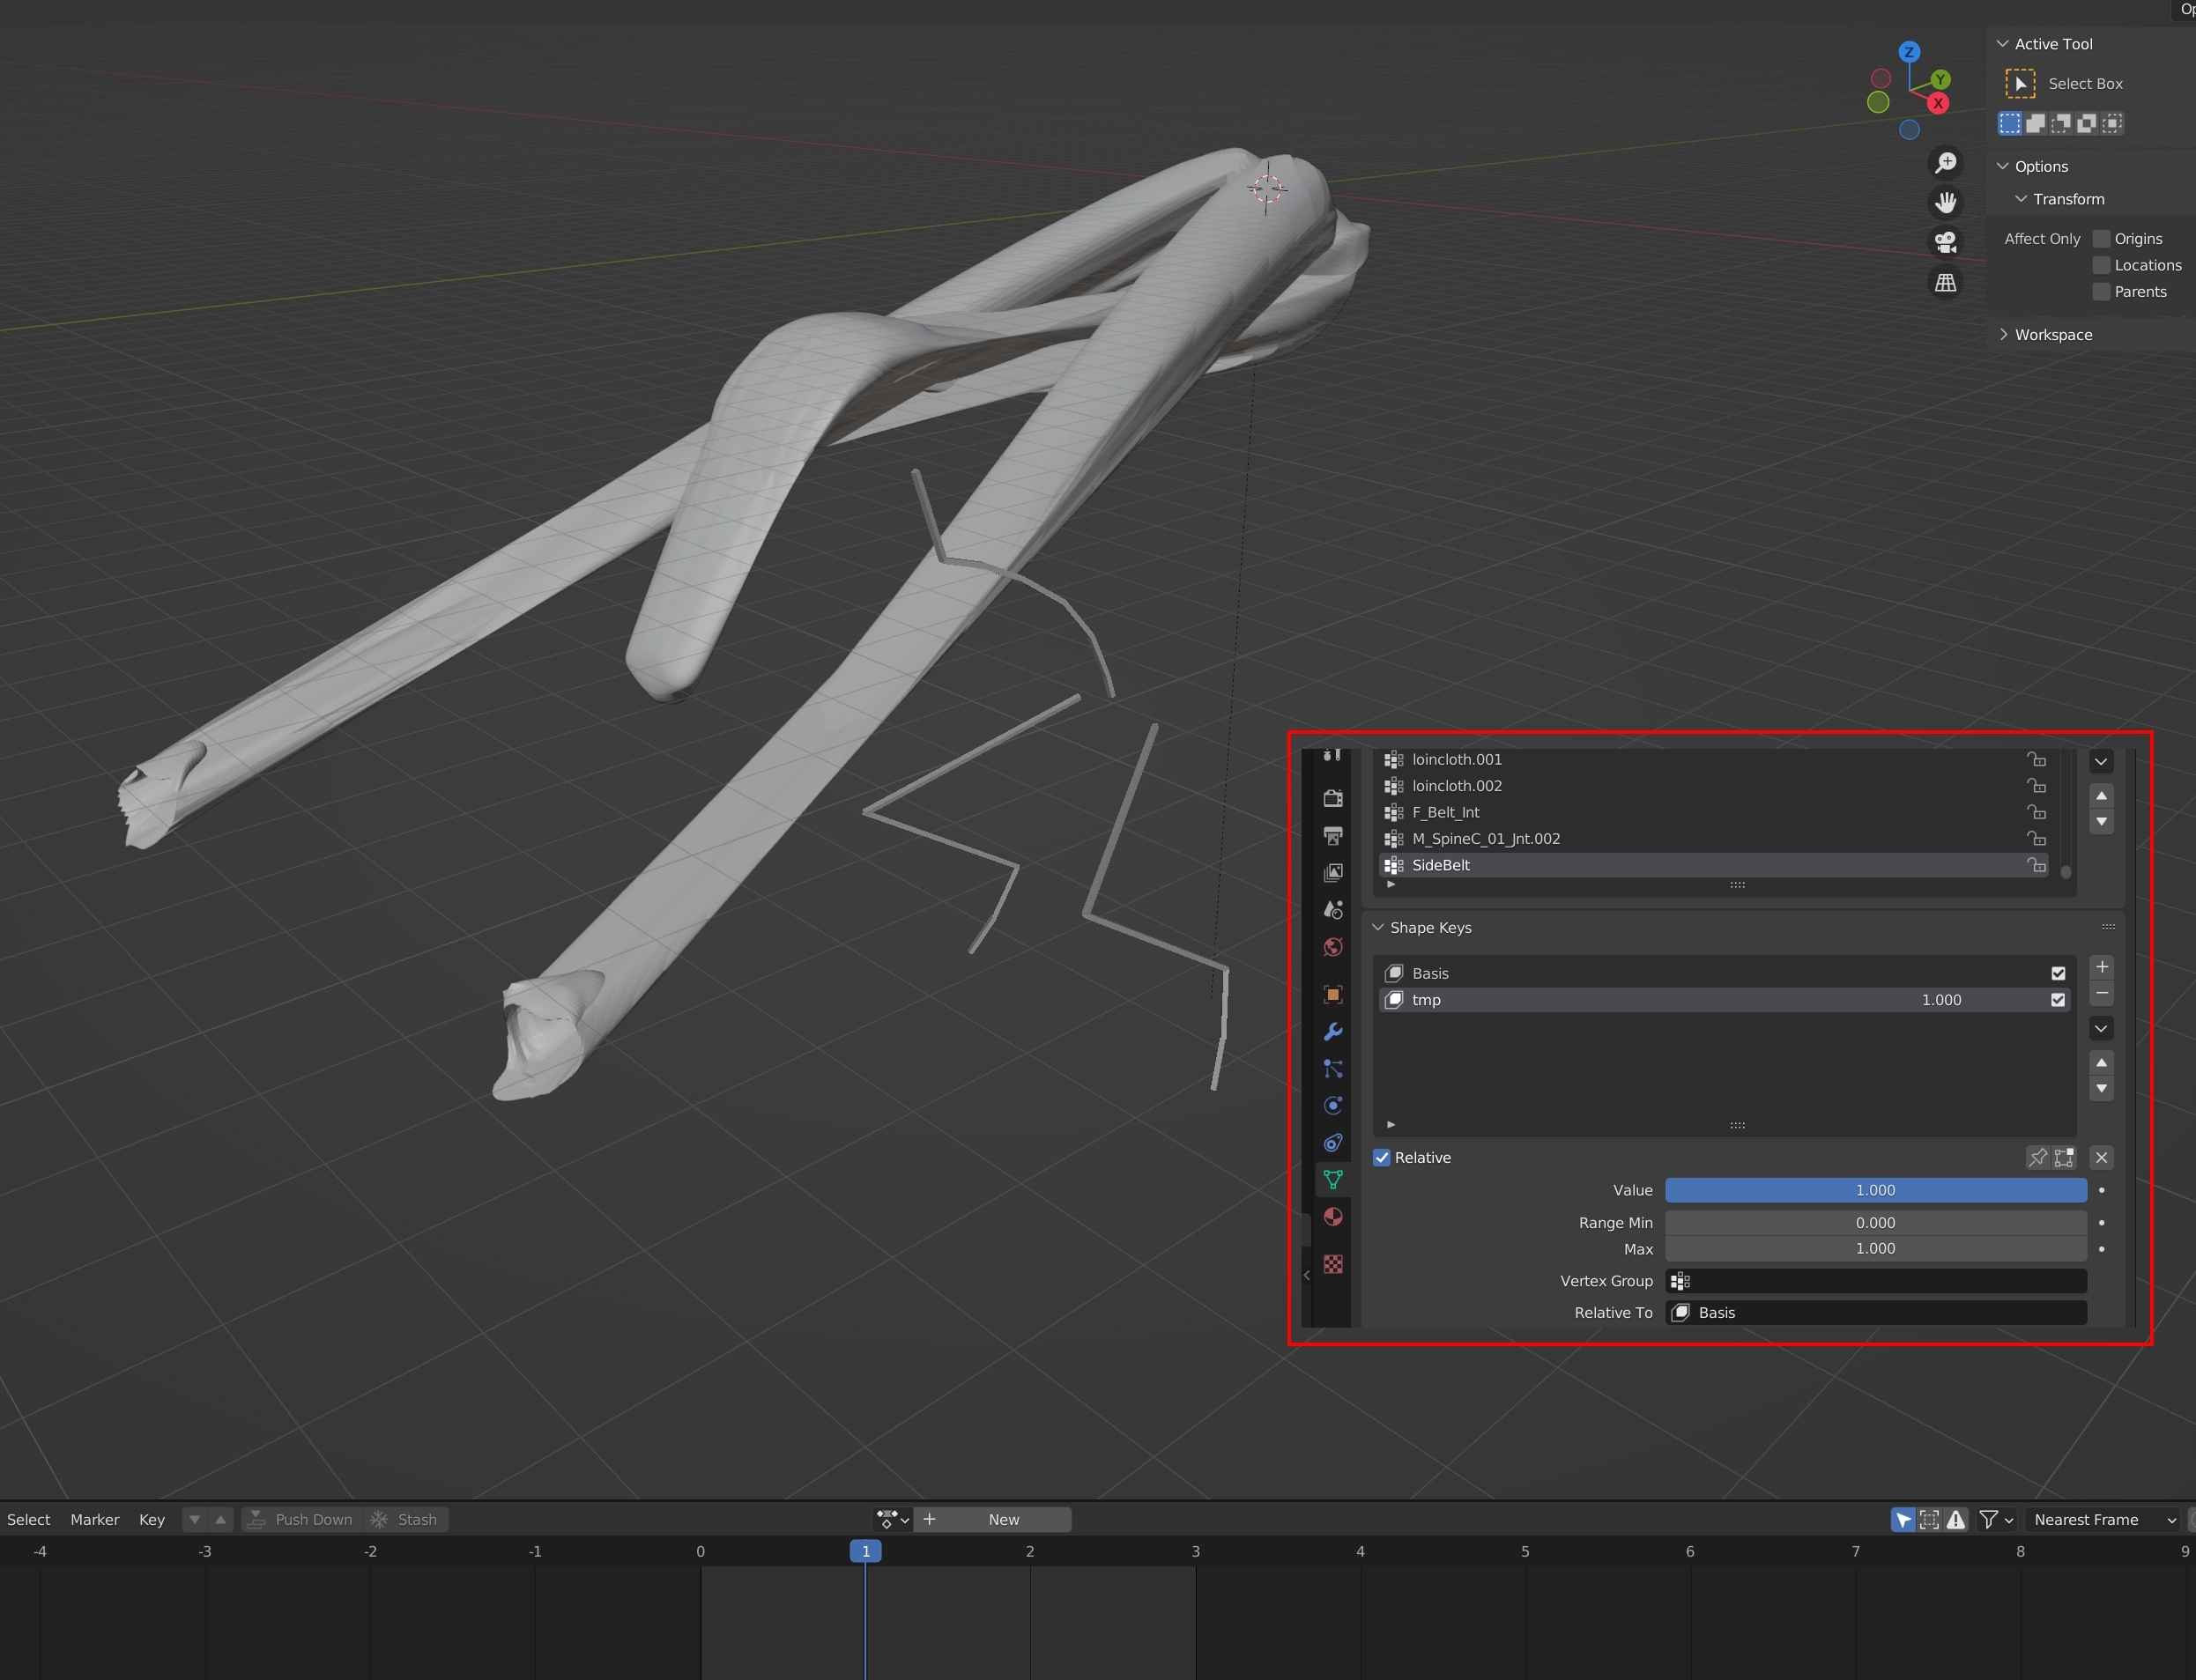
Task: Expand the Workspace panel
Action: point(2052,335)
